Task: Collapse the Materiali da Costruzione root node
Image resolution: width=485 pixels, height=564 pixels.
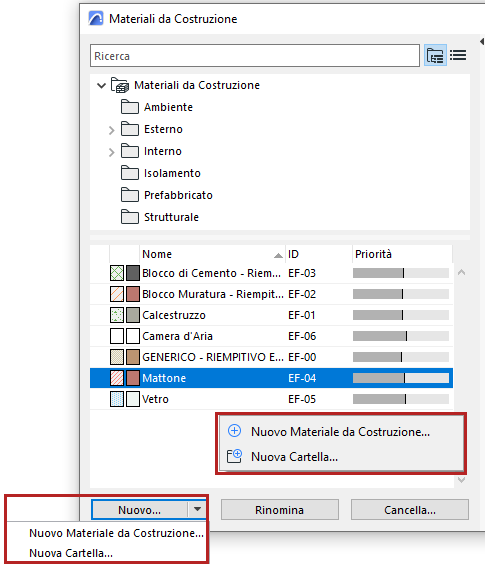Action: click(x=101, y=86)
